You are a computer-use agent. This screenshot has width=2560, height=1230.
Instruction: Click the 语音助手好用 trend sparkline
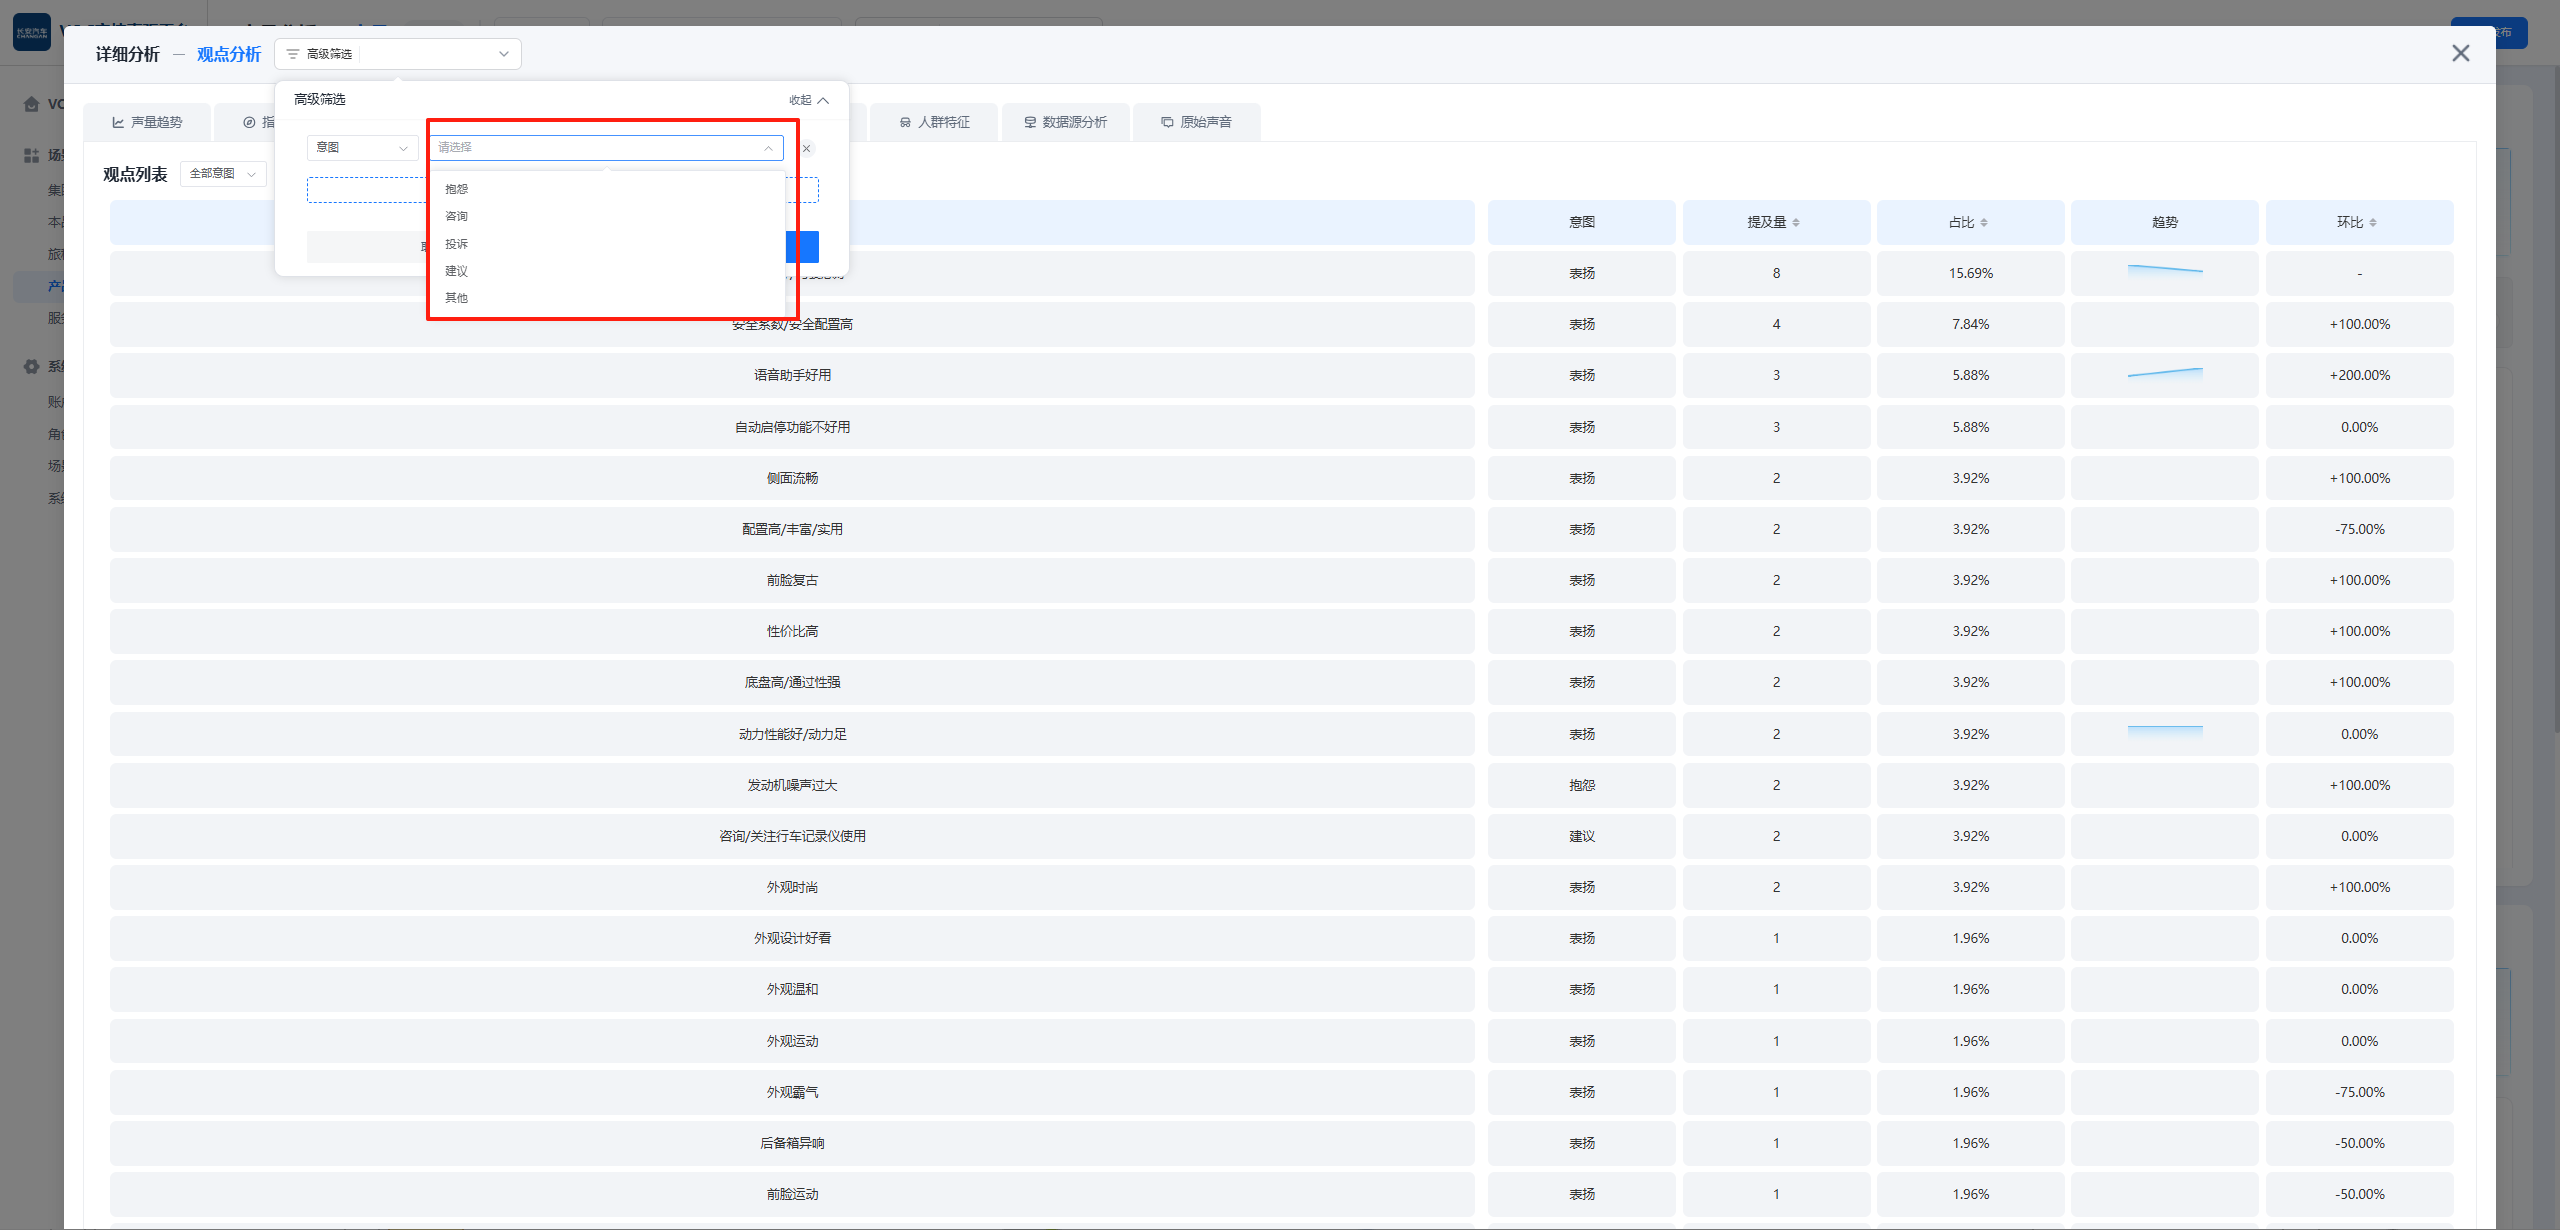(x=2164, y=374)
